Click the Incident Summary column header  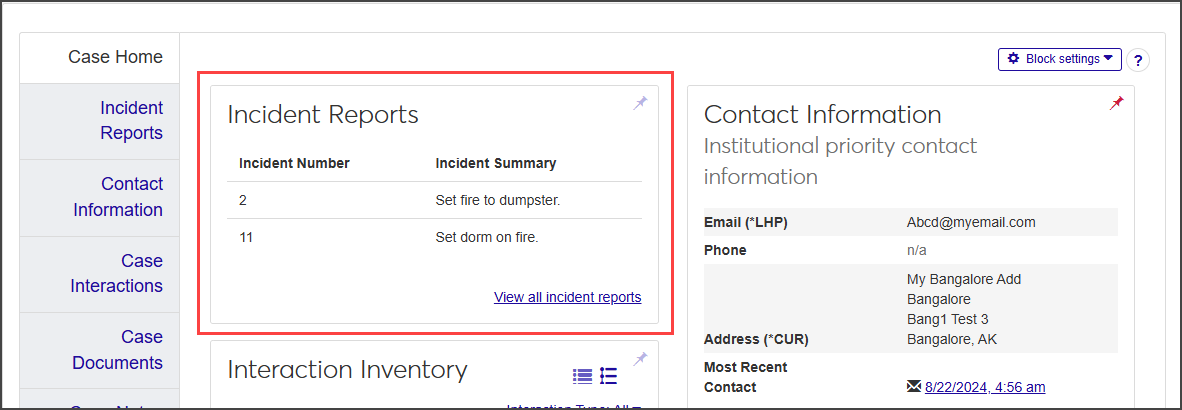(x=496, y=163)
